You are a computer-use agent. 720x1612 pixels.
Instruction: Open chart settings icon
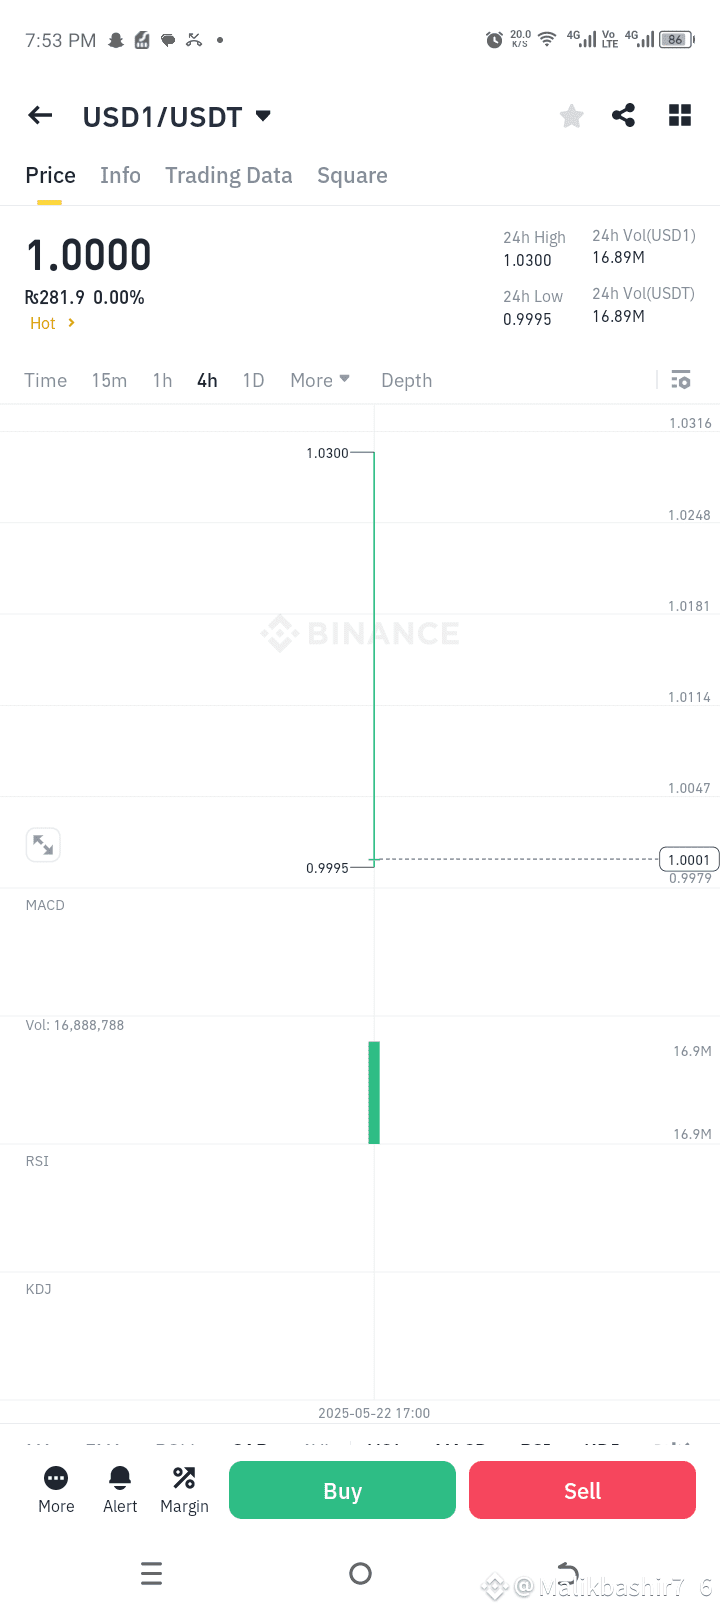(x=681, y=380)
